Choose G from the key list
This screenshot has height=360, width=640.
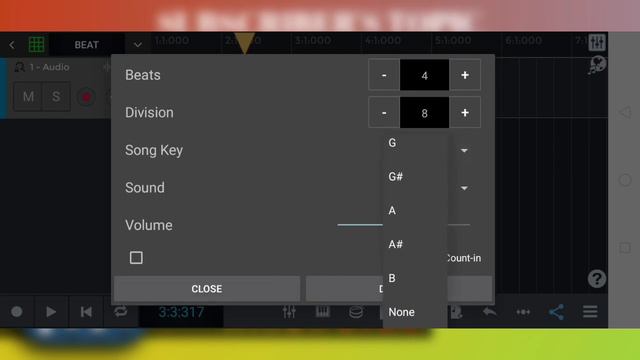[415, 143]
